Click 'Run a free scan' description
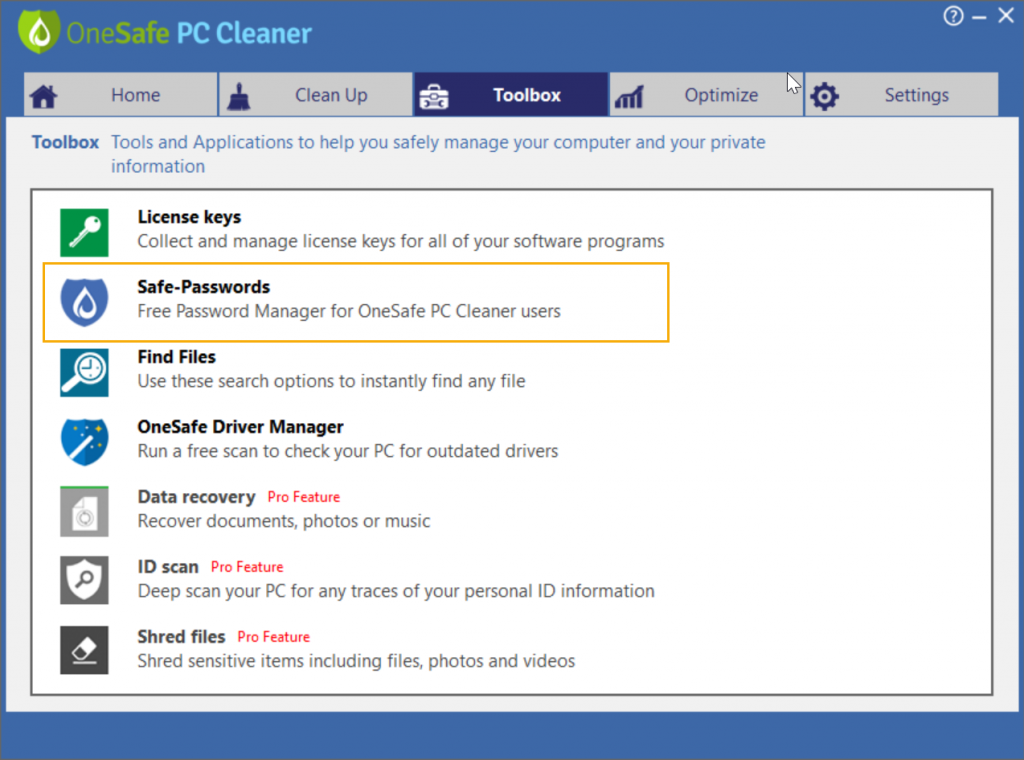 (347, 451)
